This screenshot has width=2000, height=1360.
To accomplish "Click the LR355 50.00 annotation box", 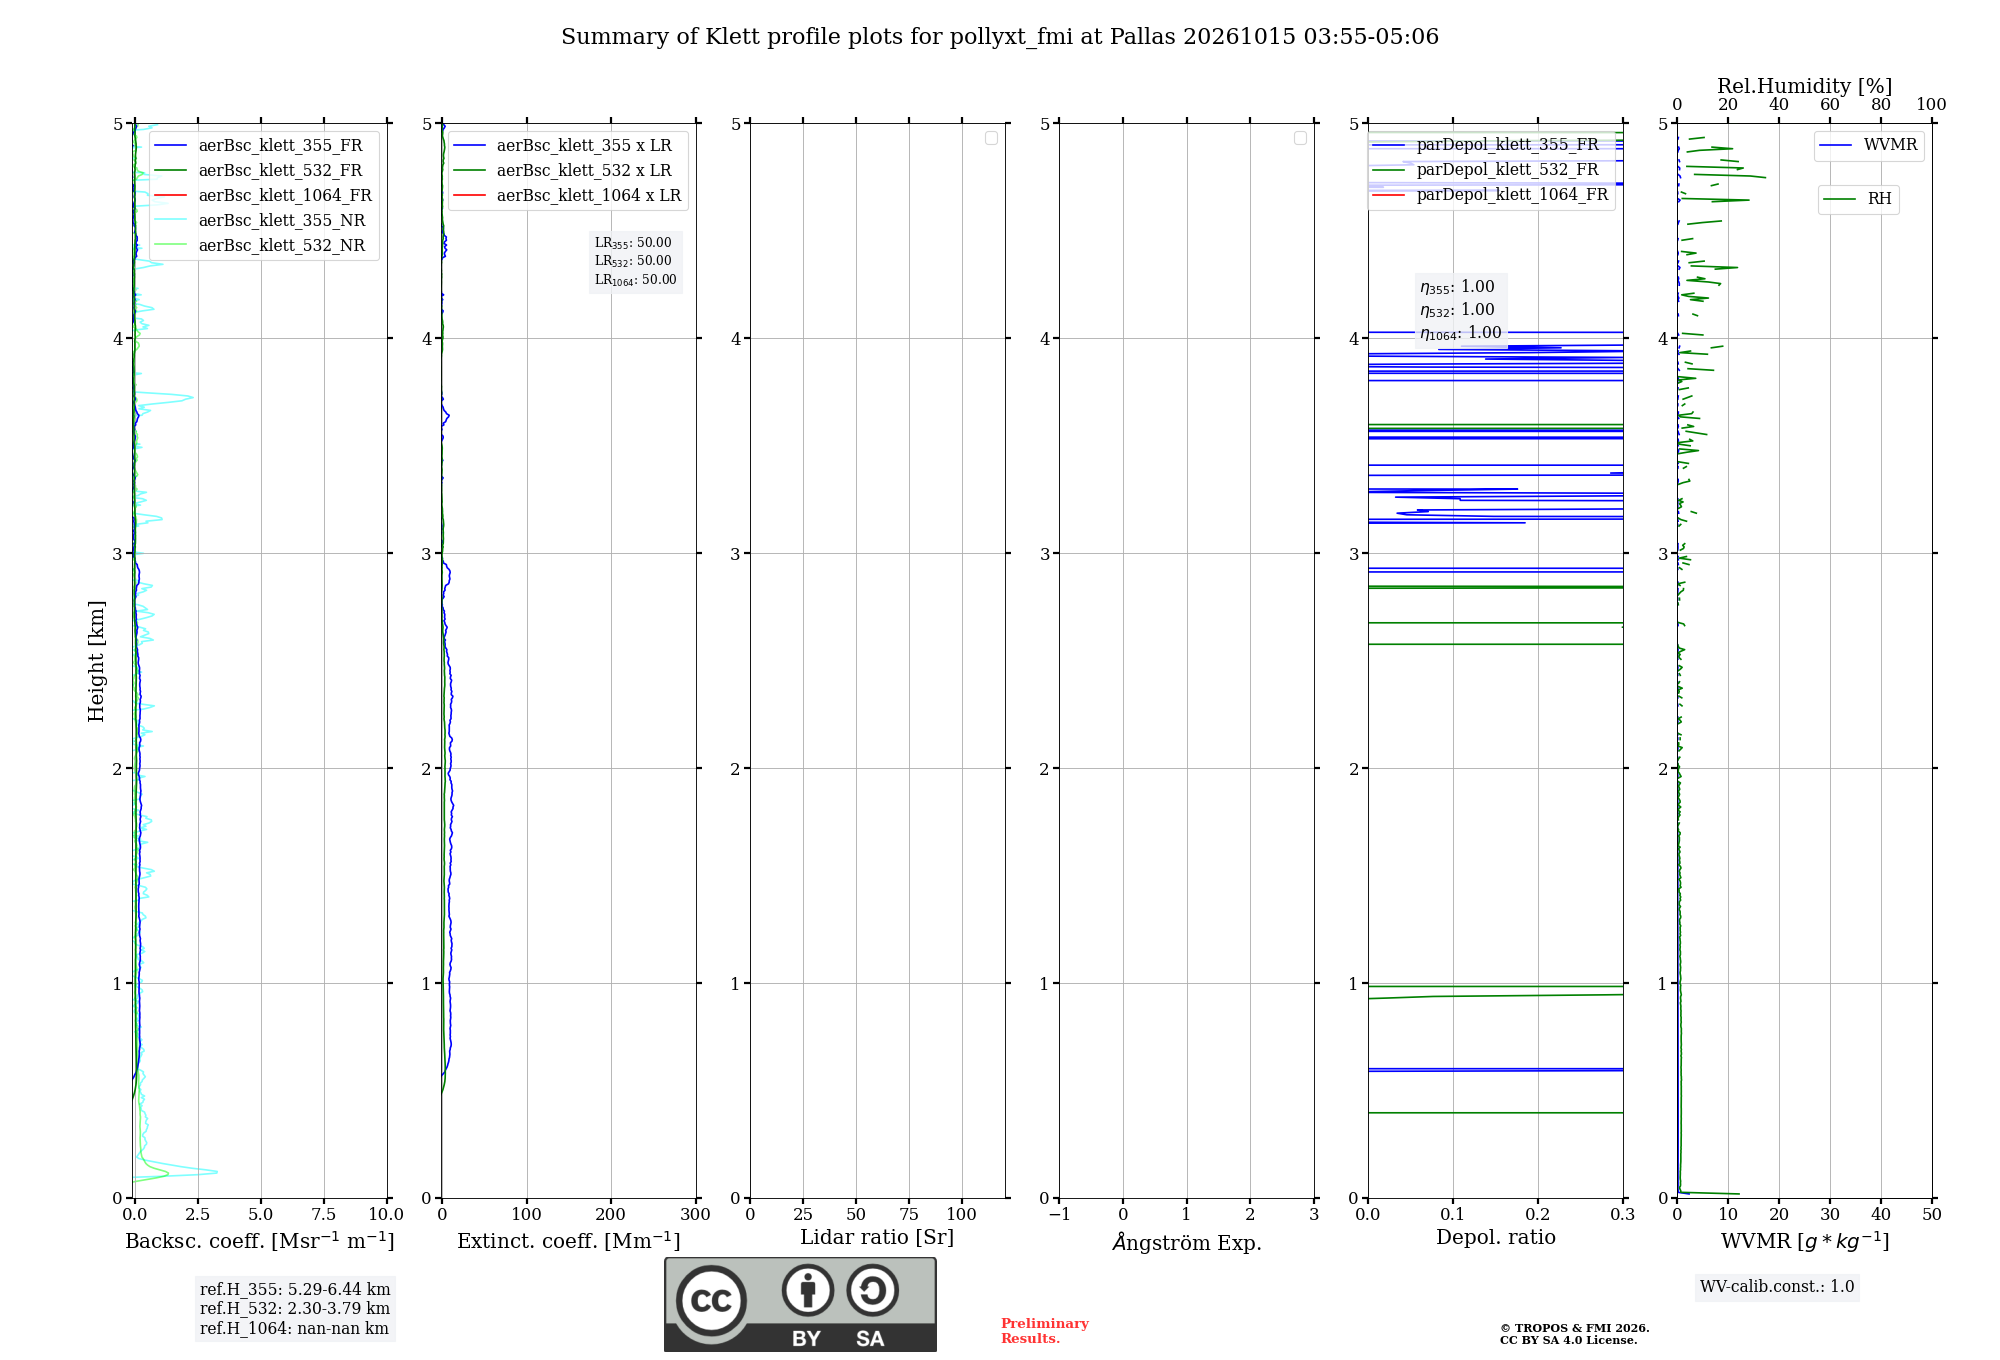I will [x=636, y=261].
